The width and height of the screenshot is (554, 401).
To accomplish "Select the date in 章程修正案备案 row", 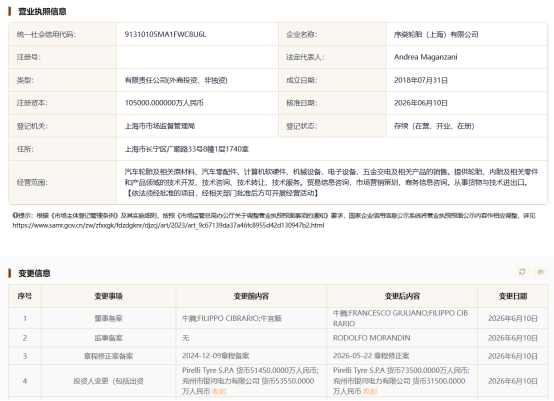I will point(513,356).
